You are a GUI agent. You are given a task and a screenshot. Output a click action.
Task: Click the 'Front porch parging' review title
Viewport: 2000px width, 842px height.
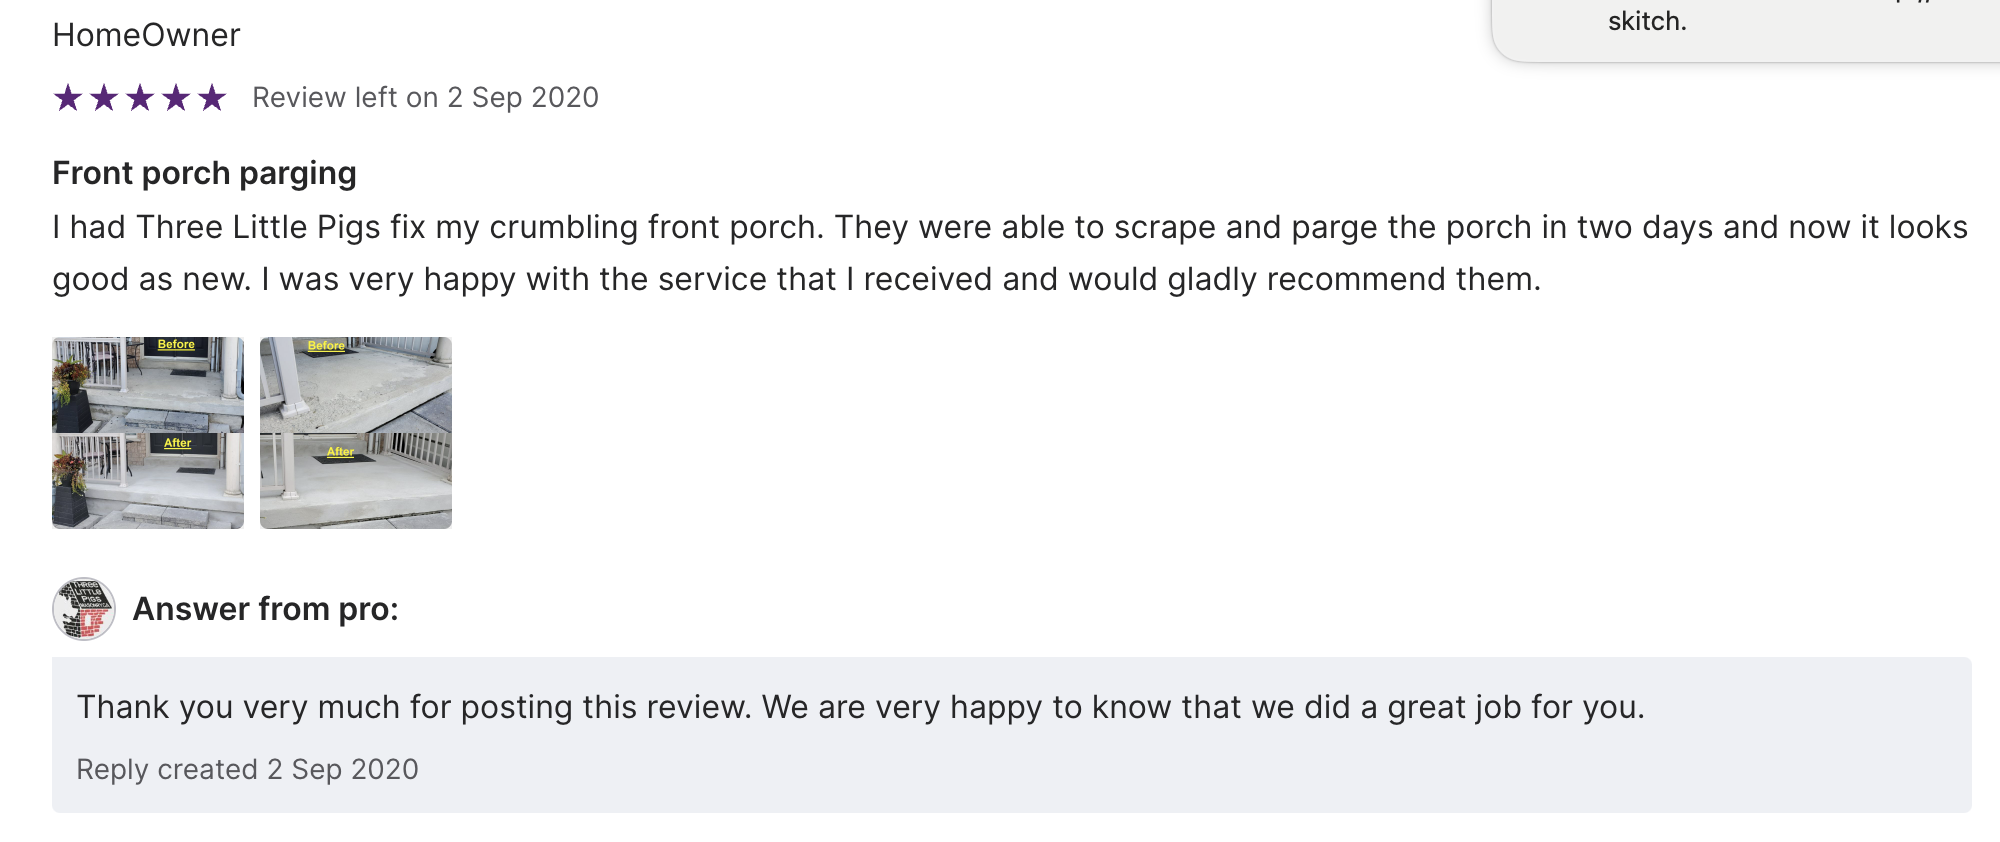click(204, 173)
